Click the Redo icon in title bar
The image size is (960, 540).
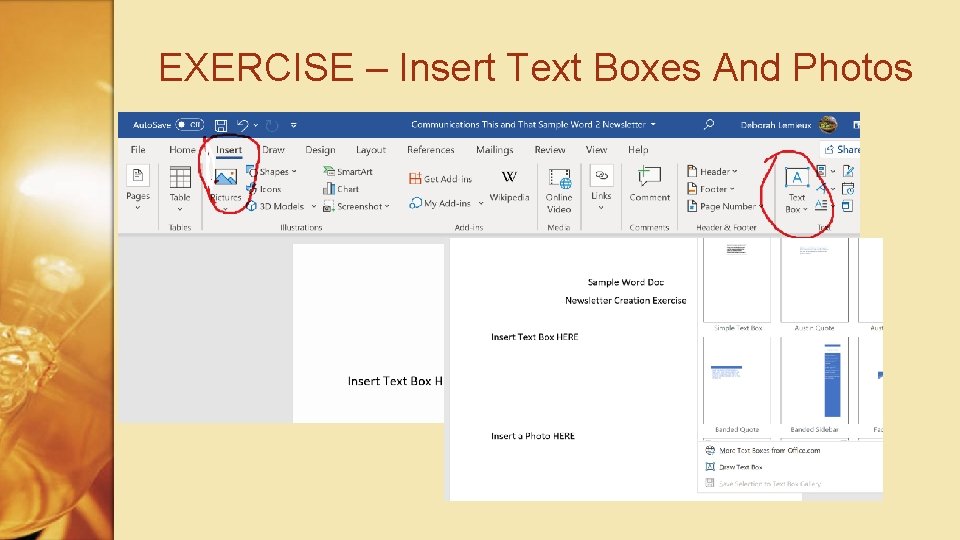[x=272, y=126]
